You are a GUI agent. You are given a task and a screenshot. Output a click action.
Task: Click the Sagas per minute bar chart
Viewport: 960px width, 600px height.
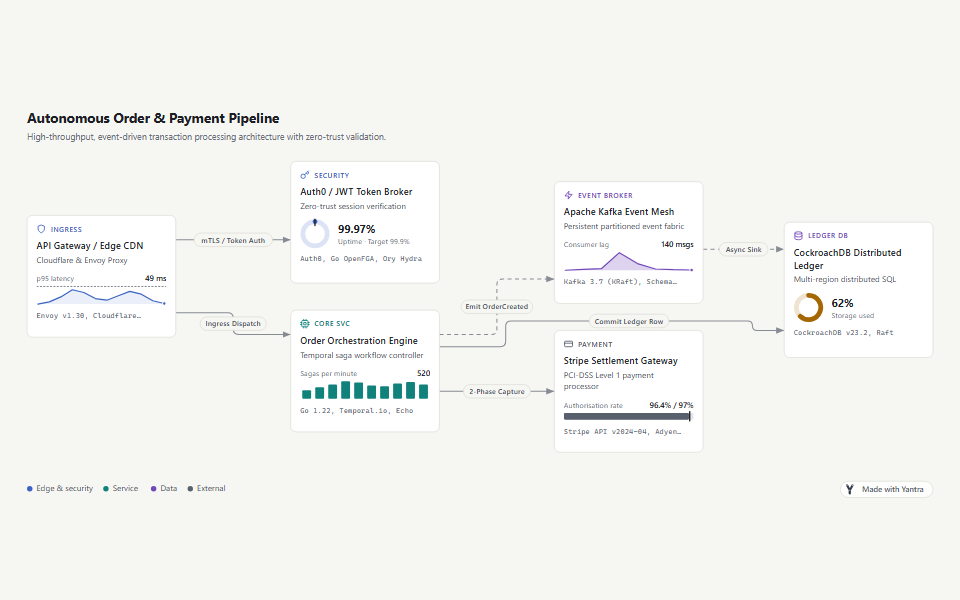point(365,390)
